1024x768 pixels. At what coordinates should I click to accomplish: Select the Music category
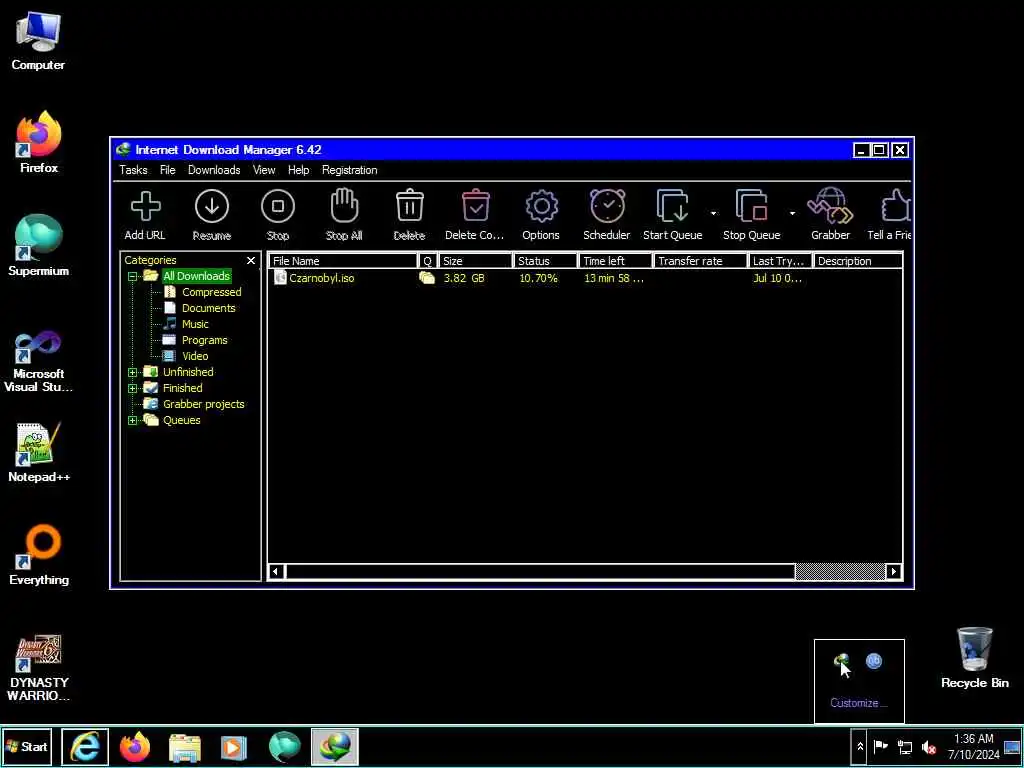(195, 324)
